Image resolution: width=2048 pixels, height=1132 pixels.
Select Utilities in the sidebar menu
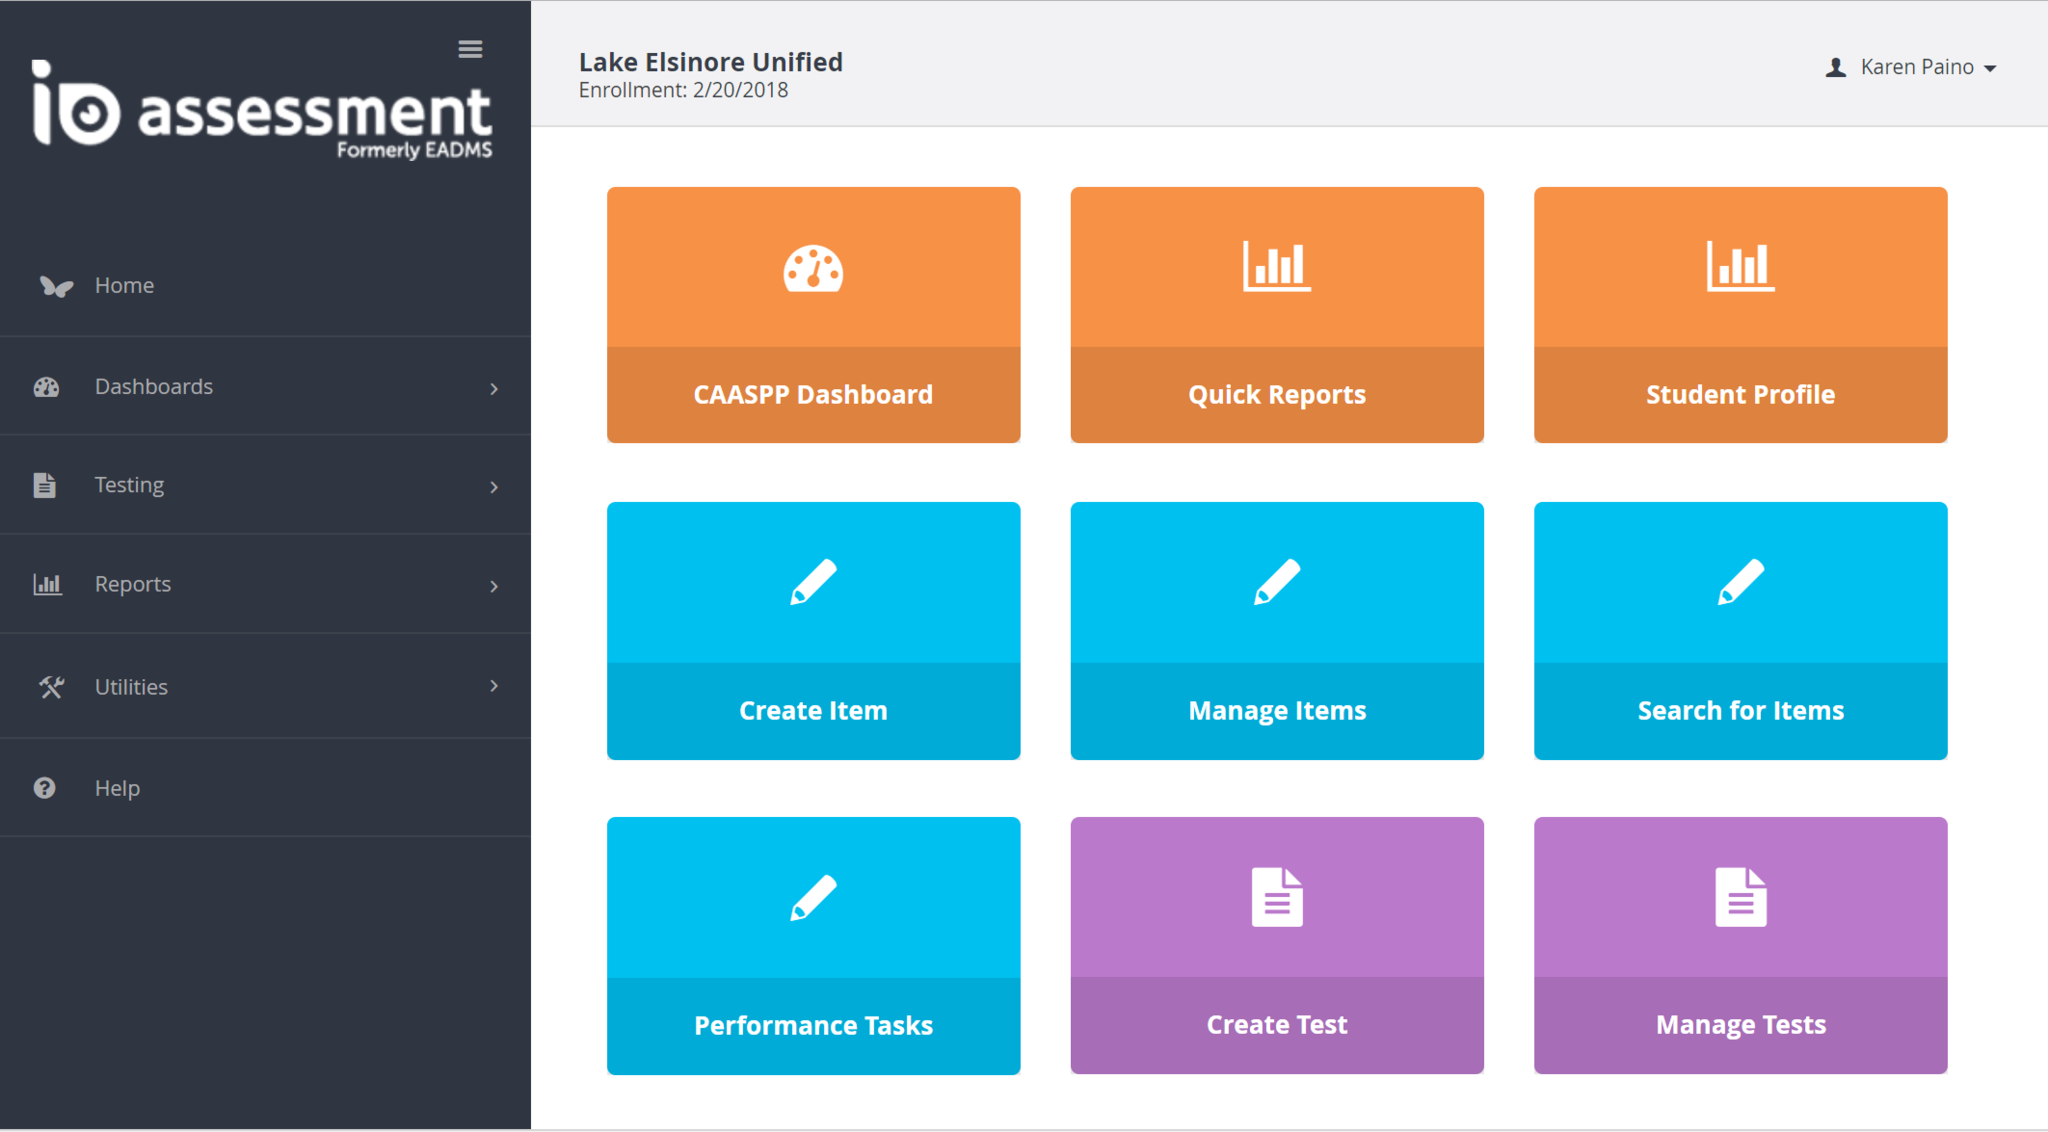(131, 687)
